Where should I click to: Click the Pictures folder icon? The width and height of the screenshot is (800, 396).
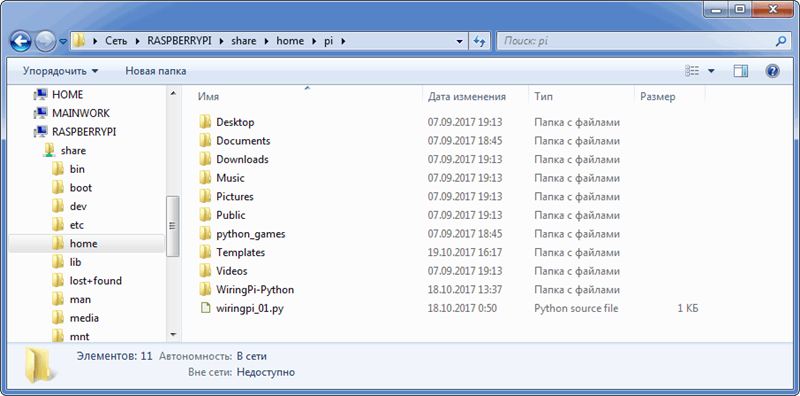[205, 196]
